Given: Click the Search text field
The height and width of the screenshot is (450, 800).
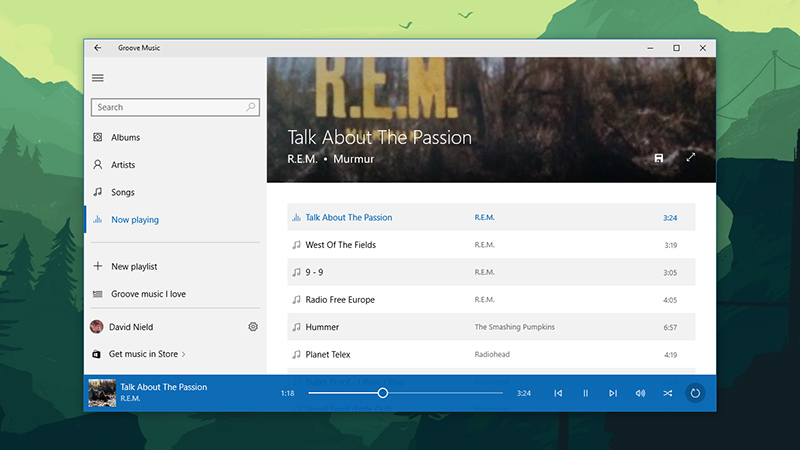Looking at the screenshot, I should (175, 107).
